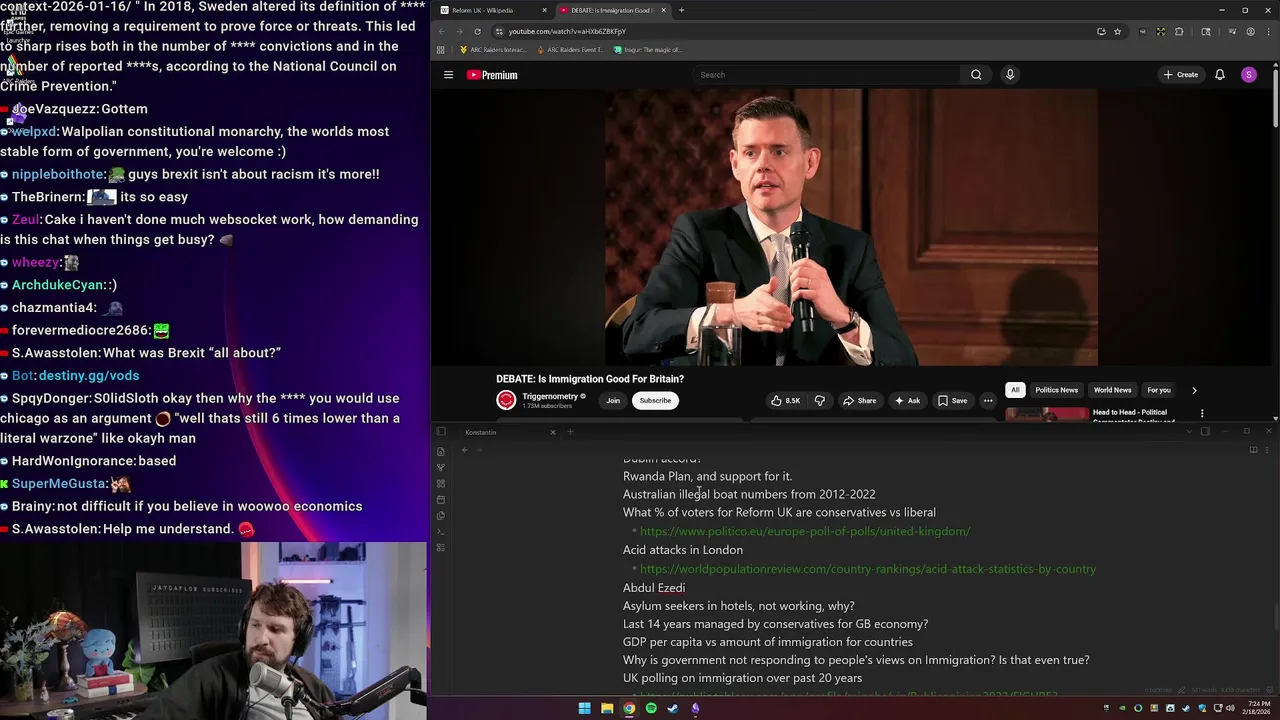
Task: Open the YouTube account avatar menu
Action: tap(1248, 75)
